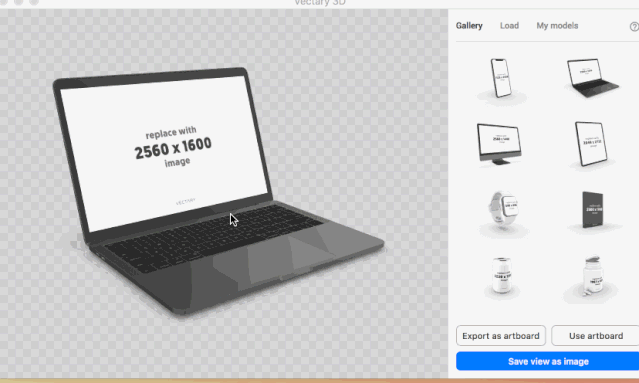
Task: Click Save view as image
Action: (548, 361)
